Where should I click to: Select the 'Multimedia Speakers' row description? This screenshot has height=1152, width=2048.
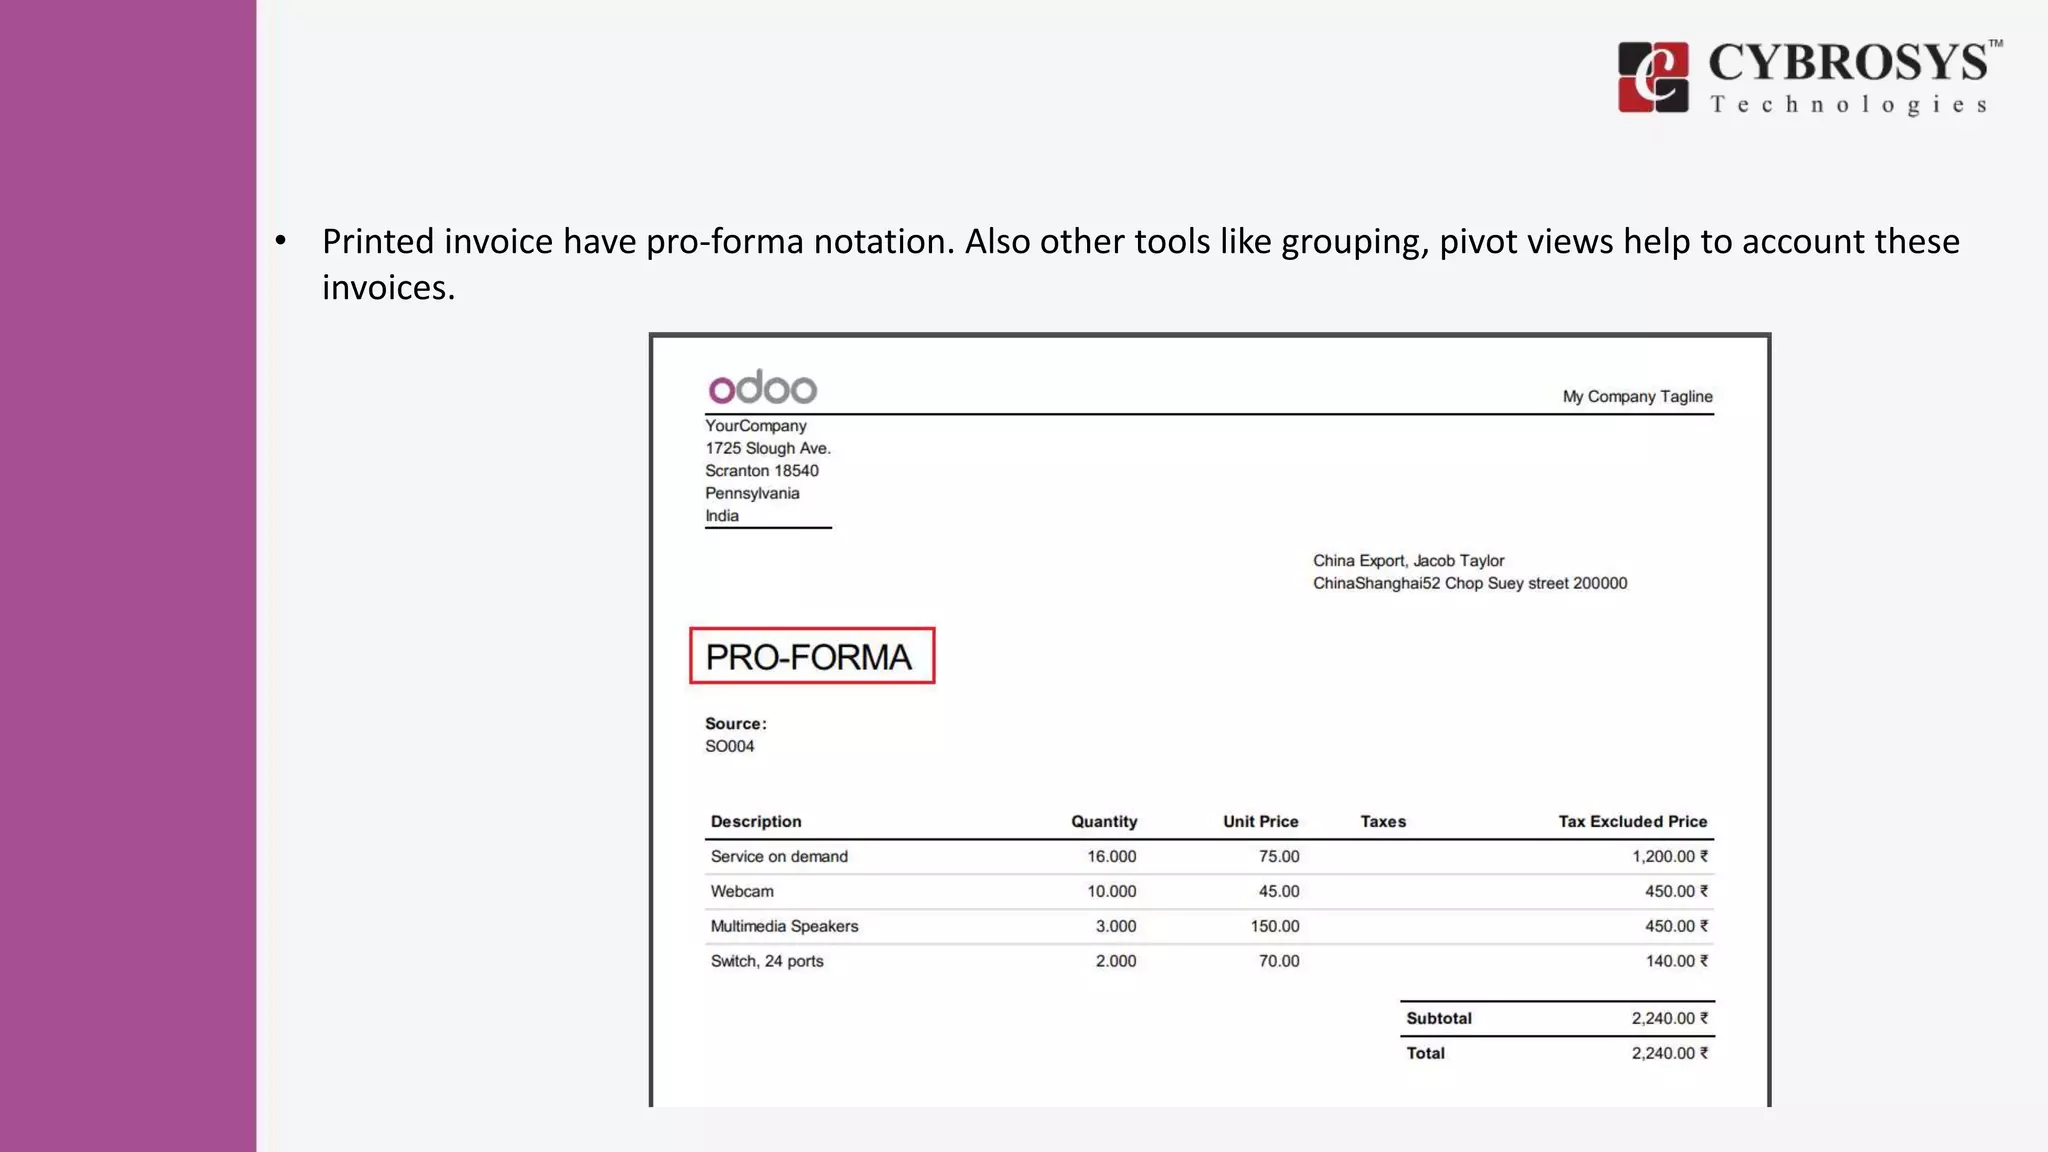pyautogui.click(x=784, y=926)
